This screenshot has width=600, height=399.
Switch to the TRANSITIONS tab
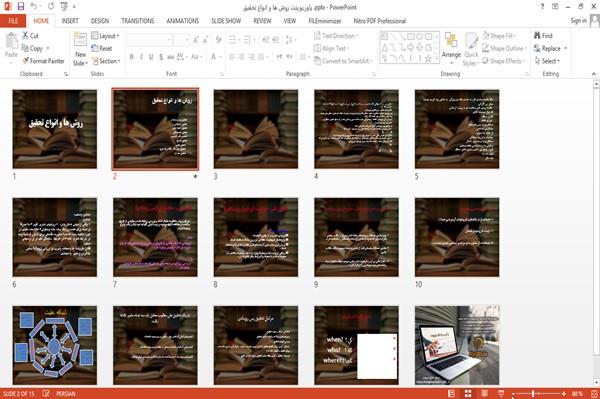pos(138,21)
